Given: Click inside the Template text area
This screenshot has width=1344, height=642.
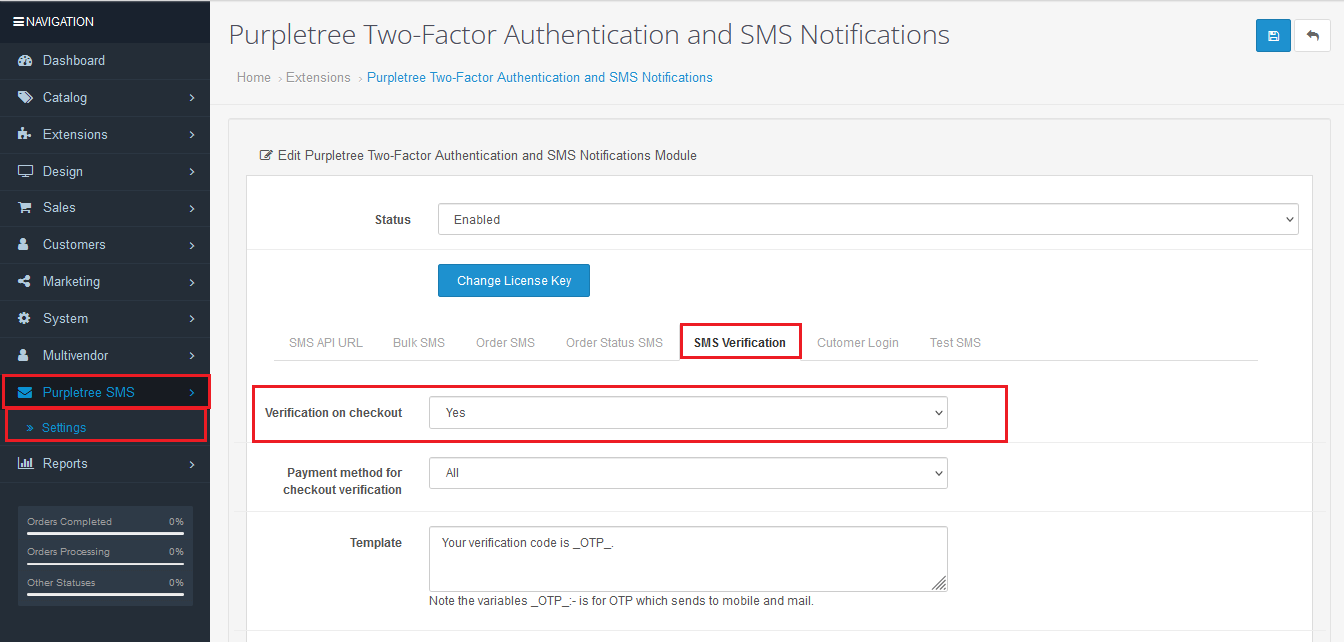Looking at the screenshot, I should tap(688, 559).
